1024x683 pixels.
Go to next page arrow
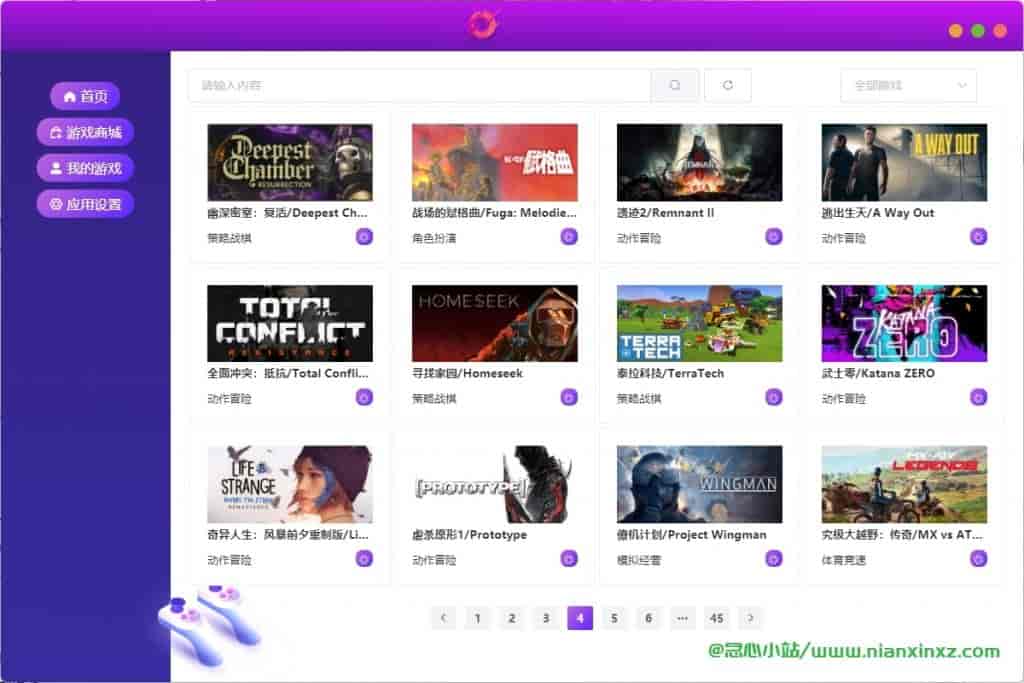pyautogui.click(x=750, y=618)
